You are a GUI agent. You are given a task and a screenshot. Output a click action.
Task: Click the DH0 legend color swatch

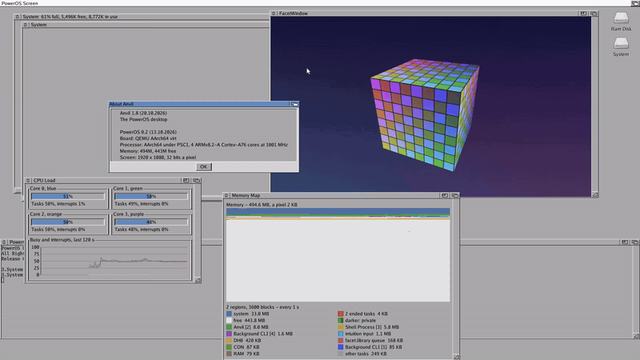229,340
